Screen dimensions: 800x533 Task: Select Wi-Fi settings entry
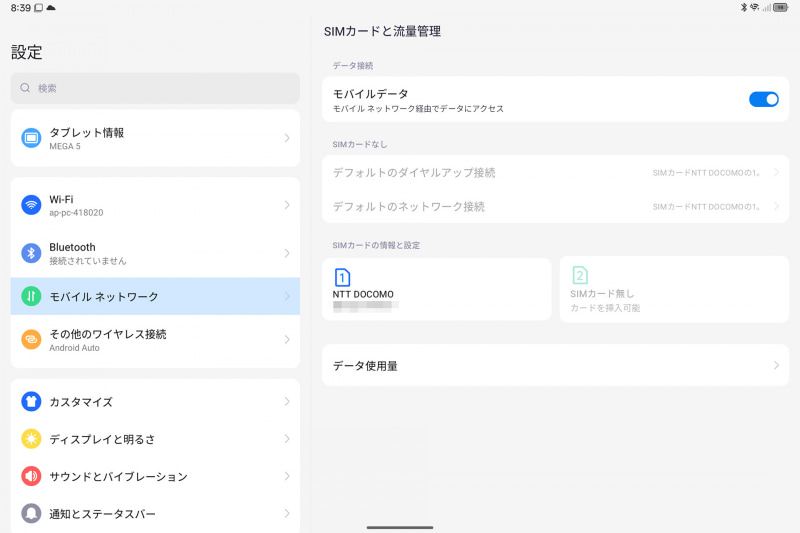tap(155, 205)
